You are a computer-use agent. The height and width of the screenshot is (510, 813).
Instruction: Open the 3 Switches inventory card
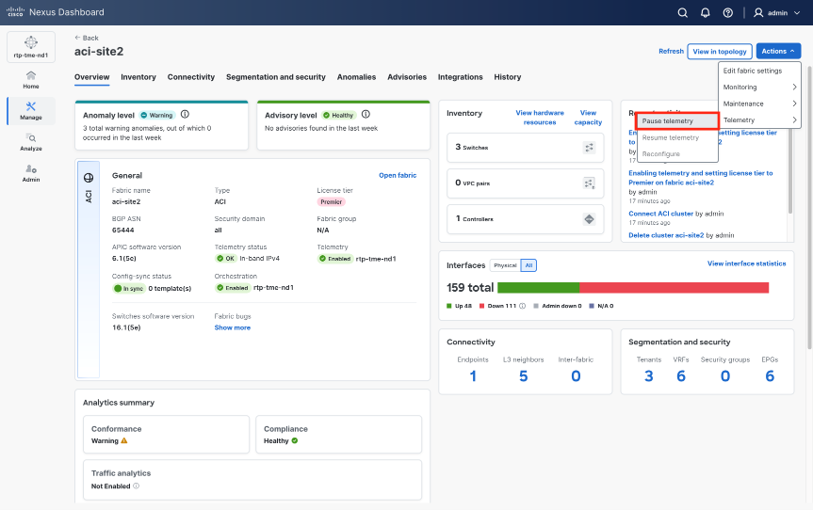tap(525, 148)
